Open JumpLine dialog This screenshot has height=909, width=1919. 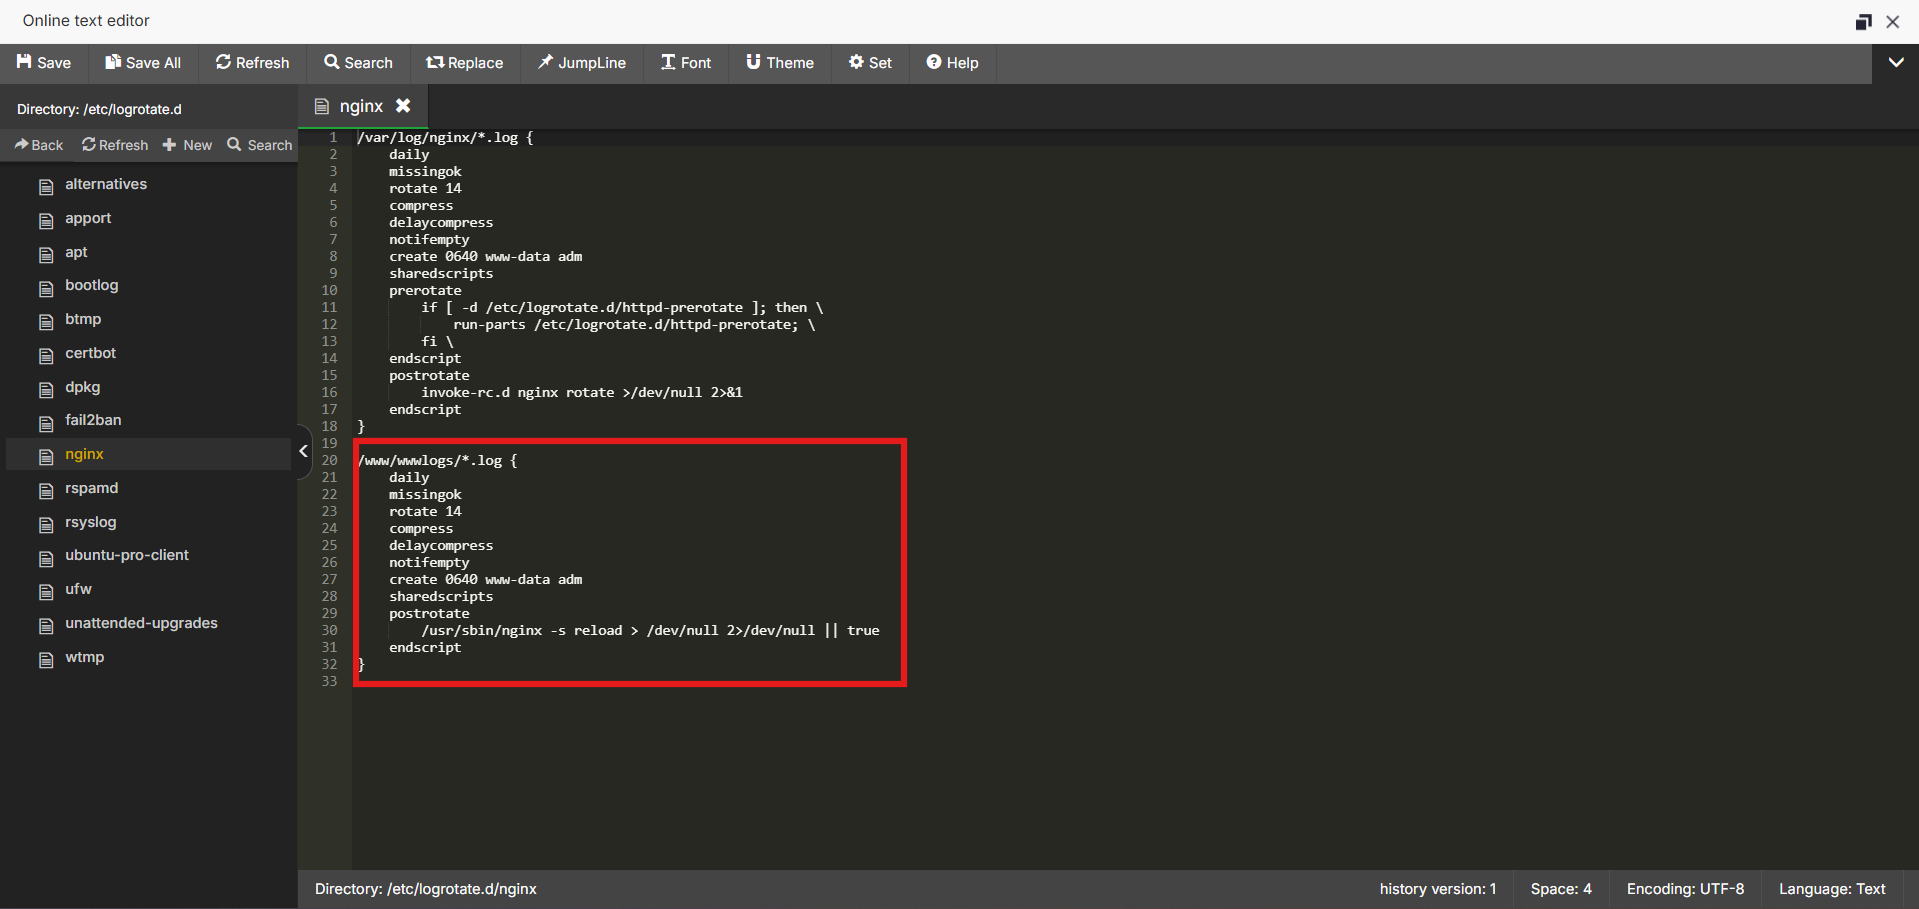(x=581, y=62)
